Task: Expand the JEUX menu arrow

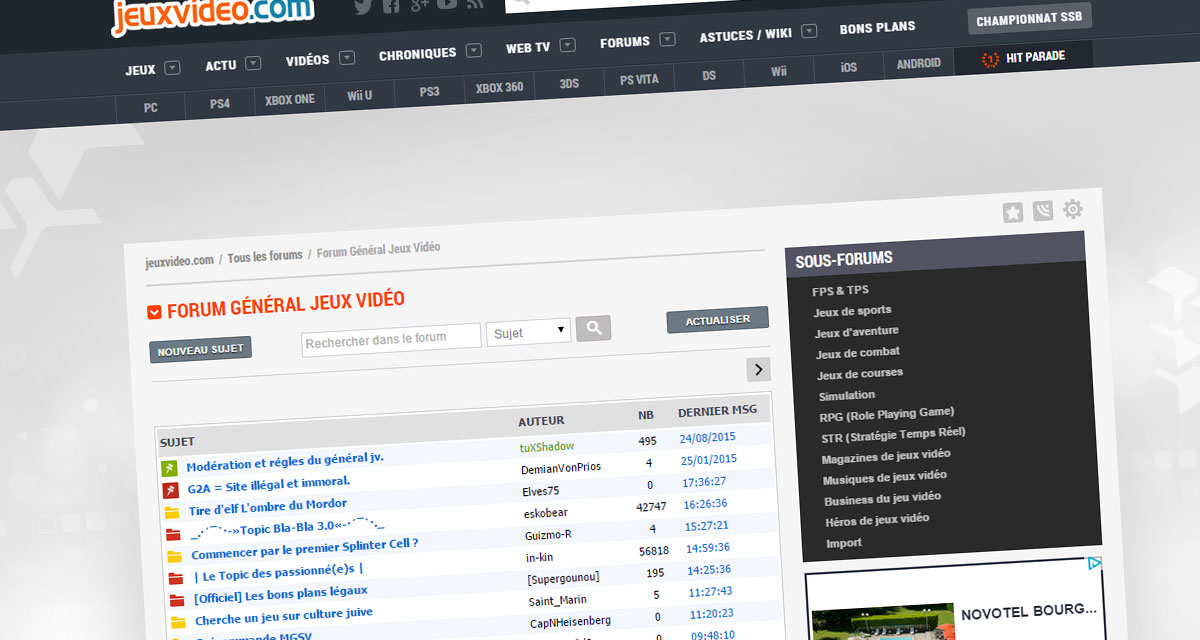Action: pos(172,68)
